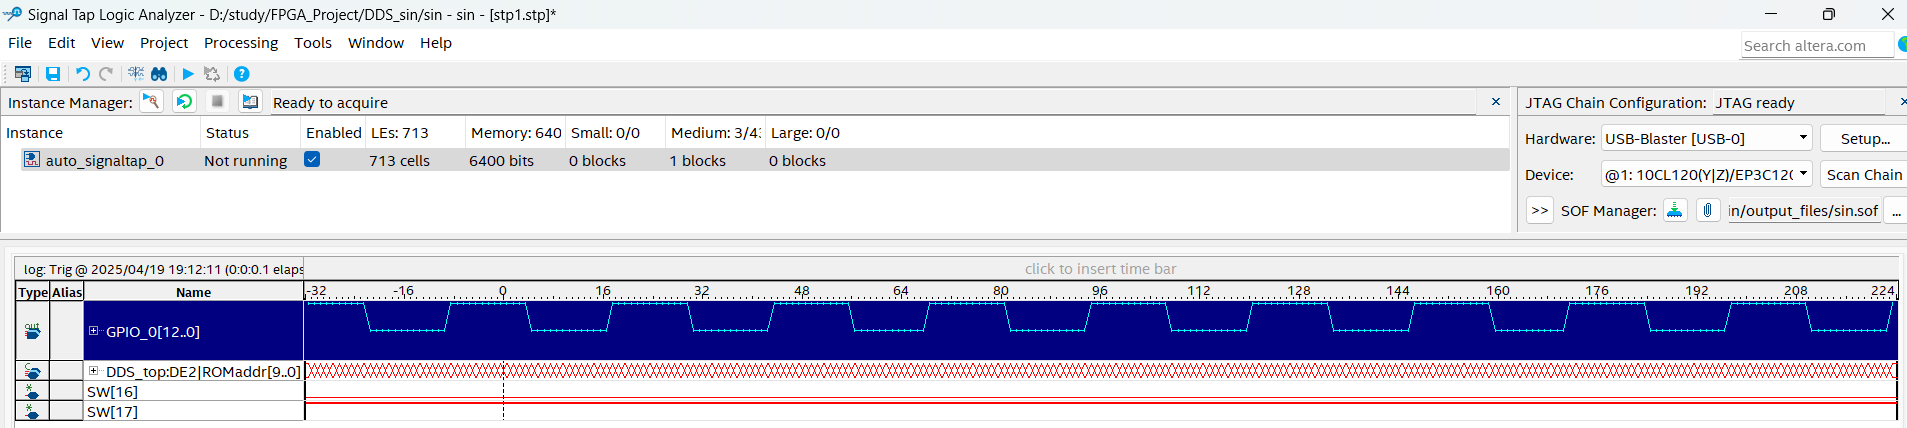Select the SW[16] signal name
1907x428 pixels.
(x=112, y=392)
